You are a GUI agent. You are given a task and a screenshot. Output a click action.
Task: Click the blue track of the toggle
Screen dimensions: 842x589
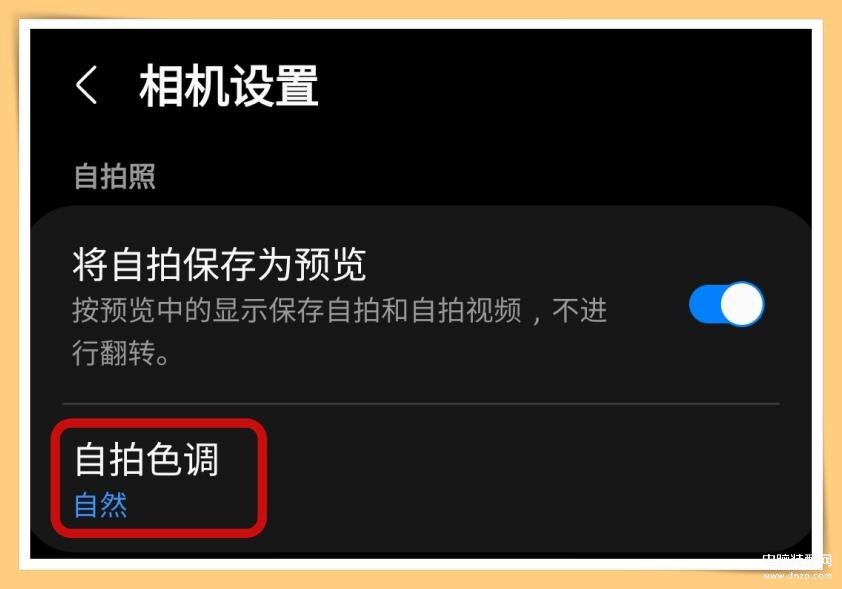pyautogui.click(x=705, y=304)
